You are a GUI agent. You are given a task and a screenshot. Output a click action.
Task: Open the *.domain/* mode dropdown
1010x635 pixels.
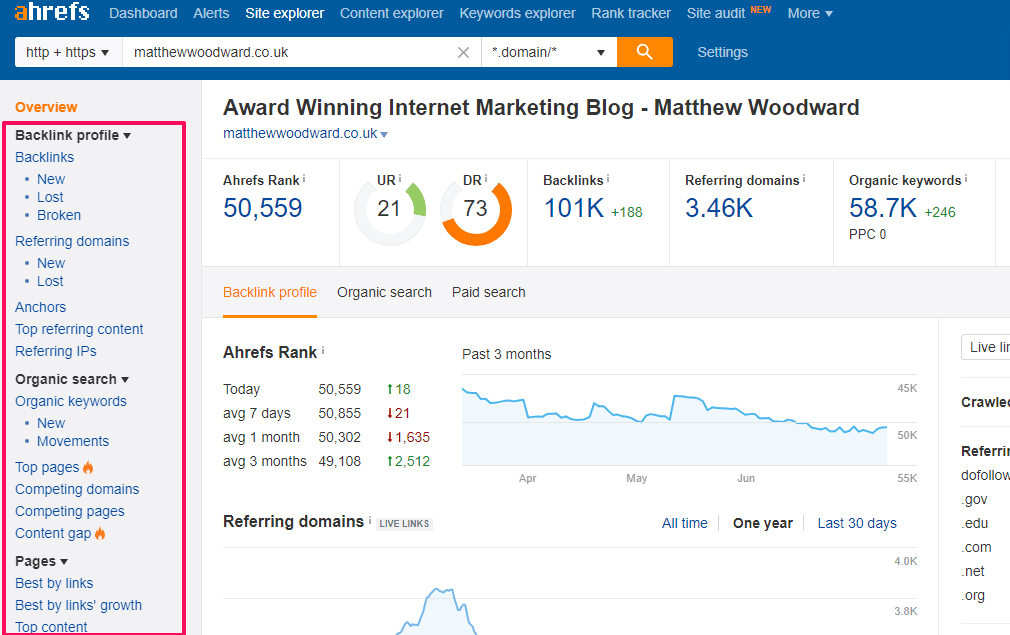(x=549, y=52)
